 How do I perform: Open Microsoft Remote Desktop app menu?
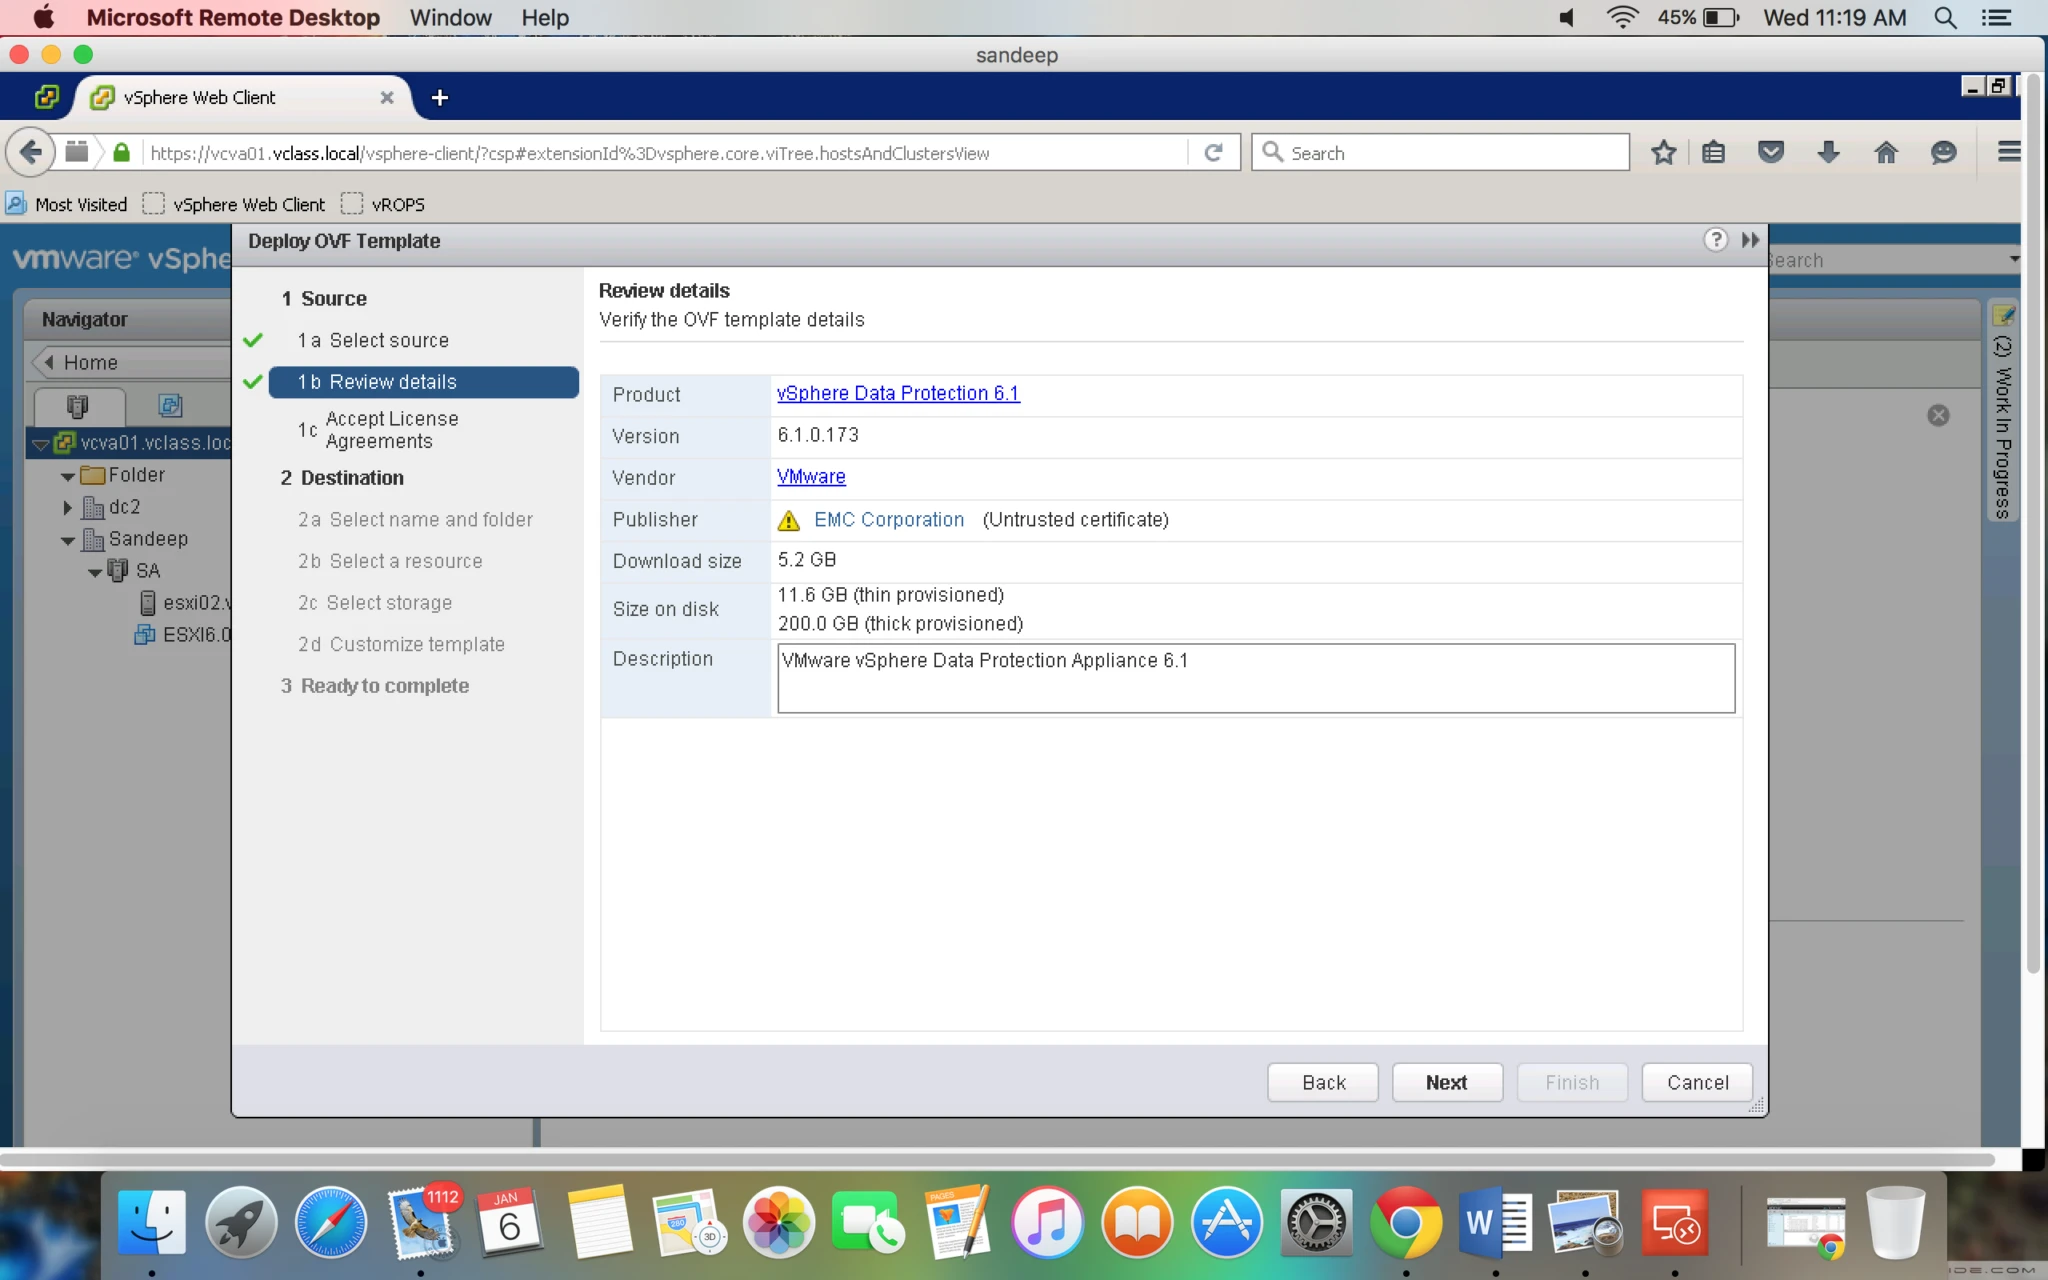click(x=233, y=17)
